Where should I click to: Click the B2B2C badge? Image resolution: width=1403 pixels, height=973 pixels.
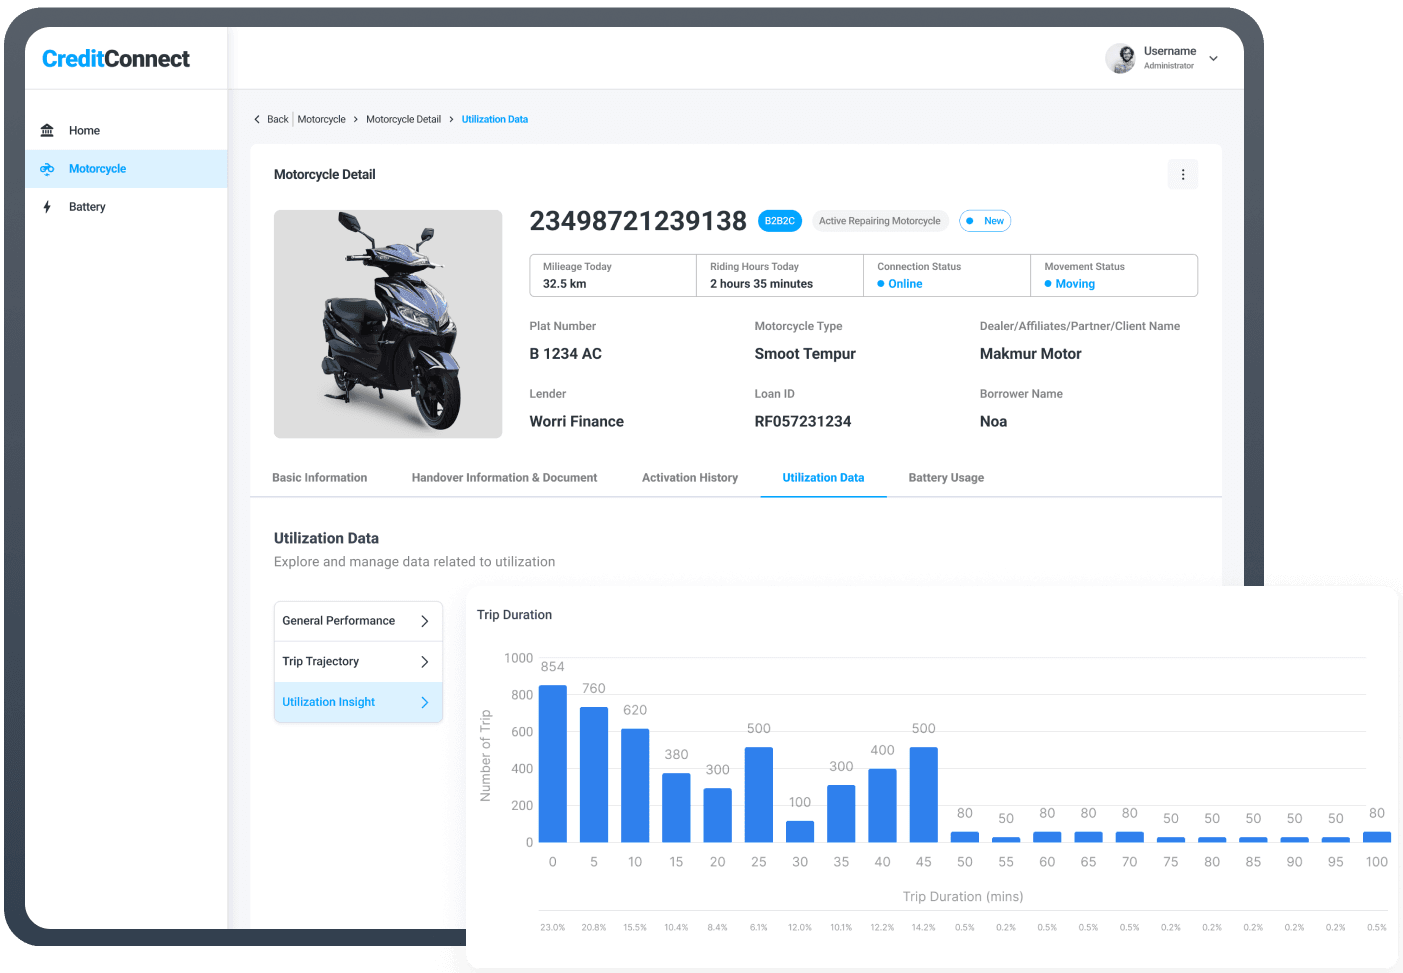pyautogui.click(x=779, y=221)
